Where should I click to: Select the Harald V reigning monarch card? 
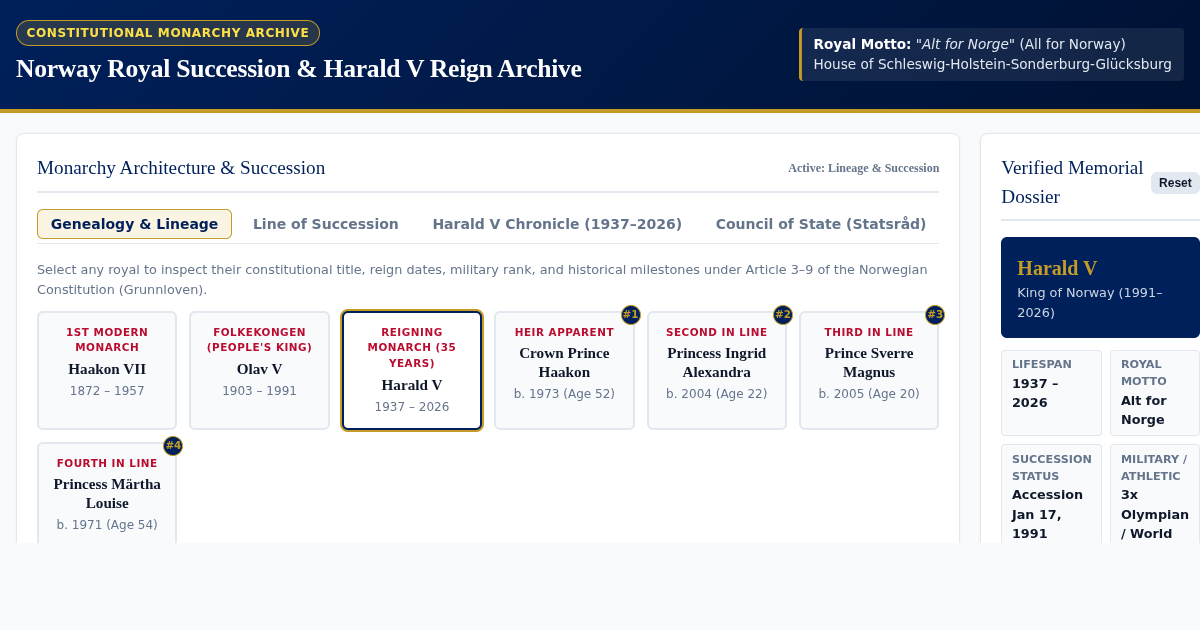tap(412, 371)
